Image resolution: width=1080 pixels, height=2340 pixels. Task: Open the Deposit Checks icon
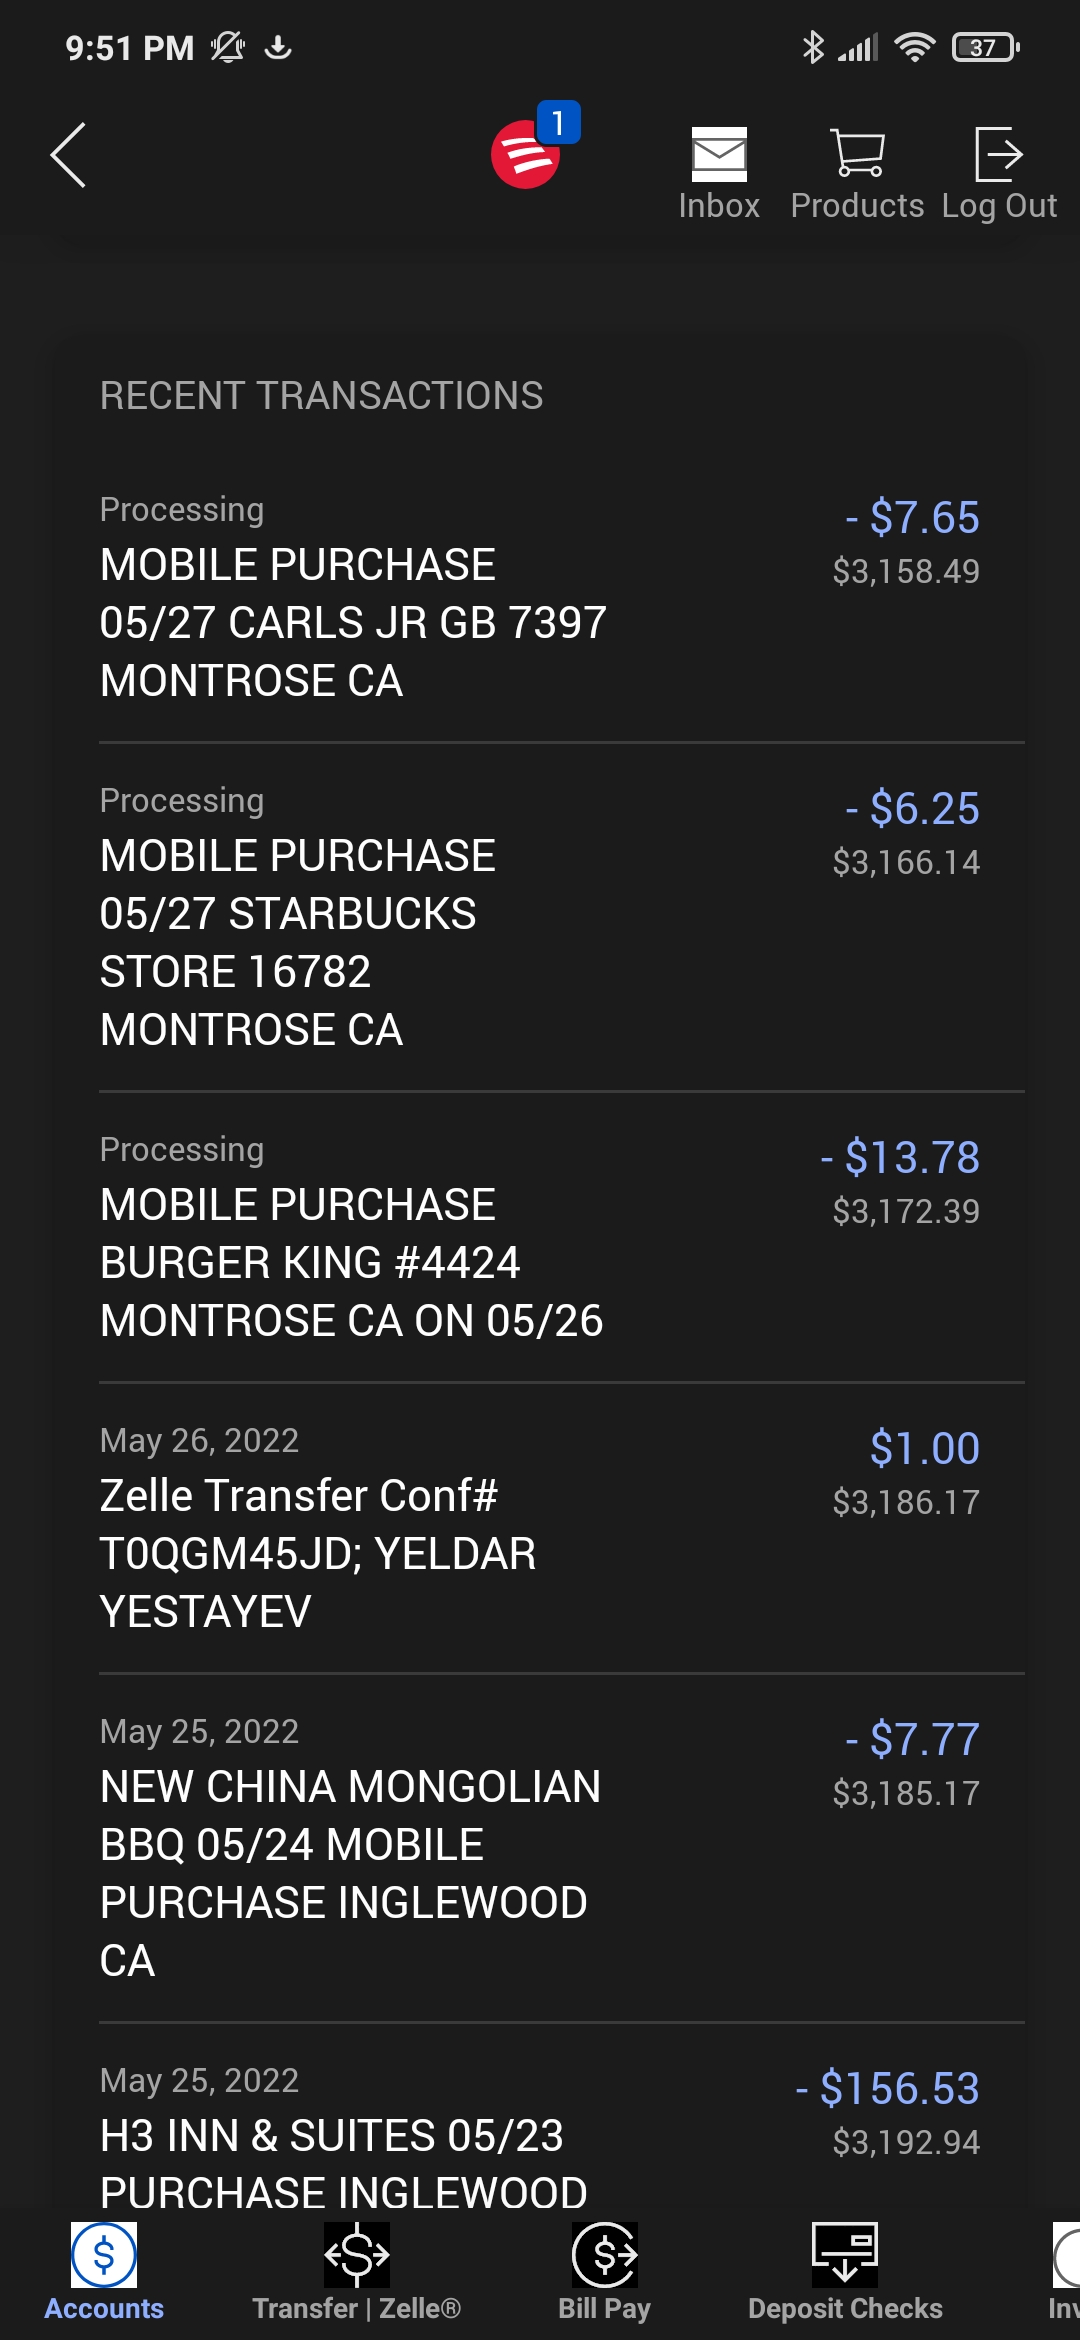pos(845,2255)
